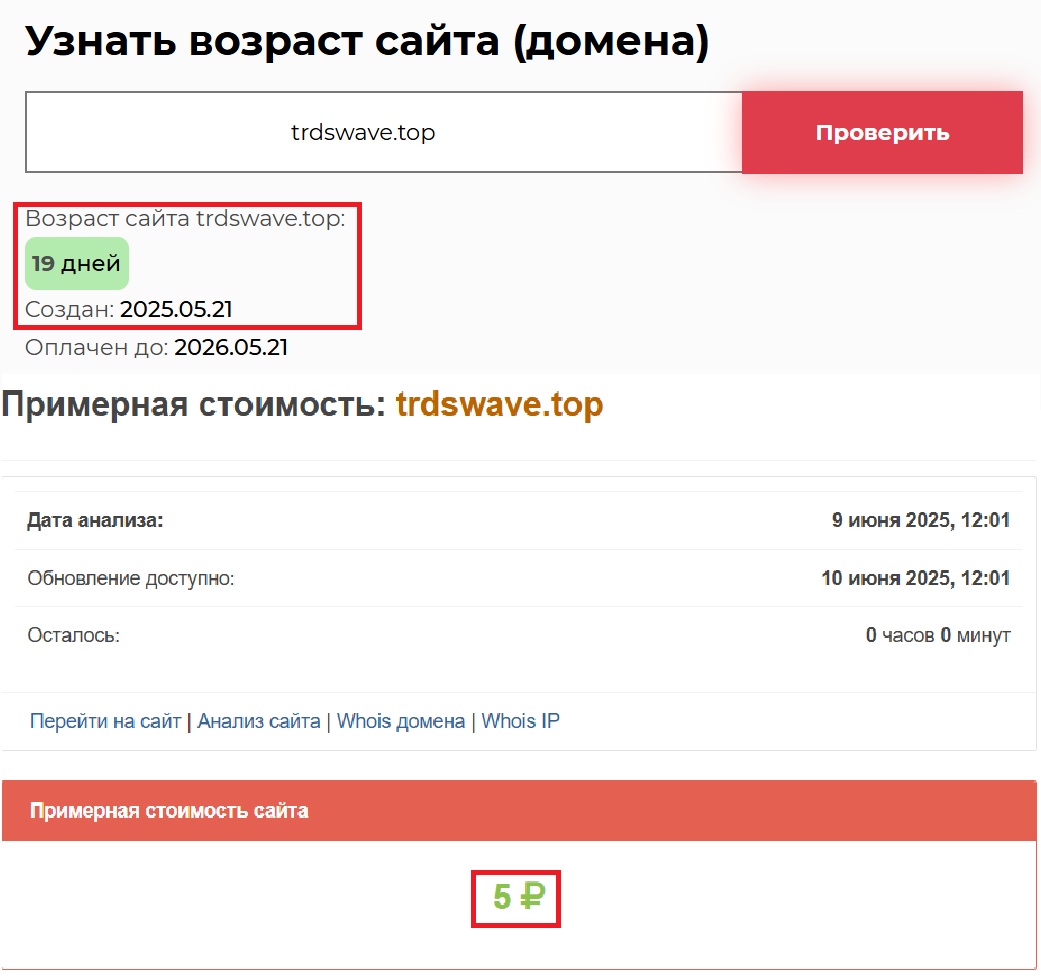Open the Анализ сайта link
This screenshot has height=980, width=1041.
click(x=259, y=721)
